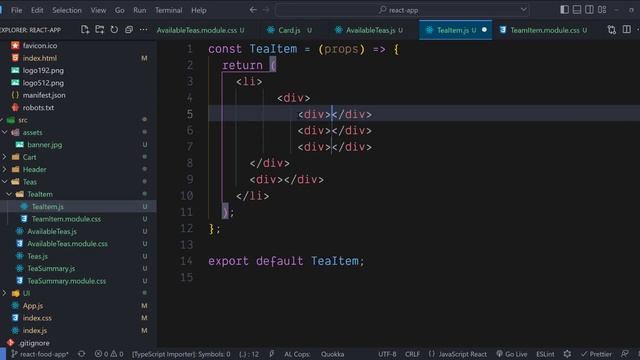The width and height of the screenshot is (640, 360).
Task: Open manifest.json in the Explorer
Action: coord(44,95)
